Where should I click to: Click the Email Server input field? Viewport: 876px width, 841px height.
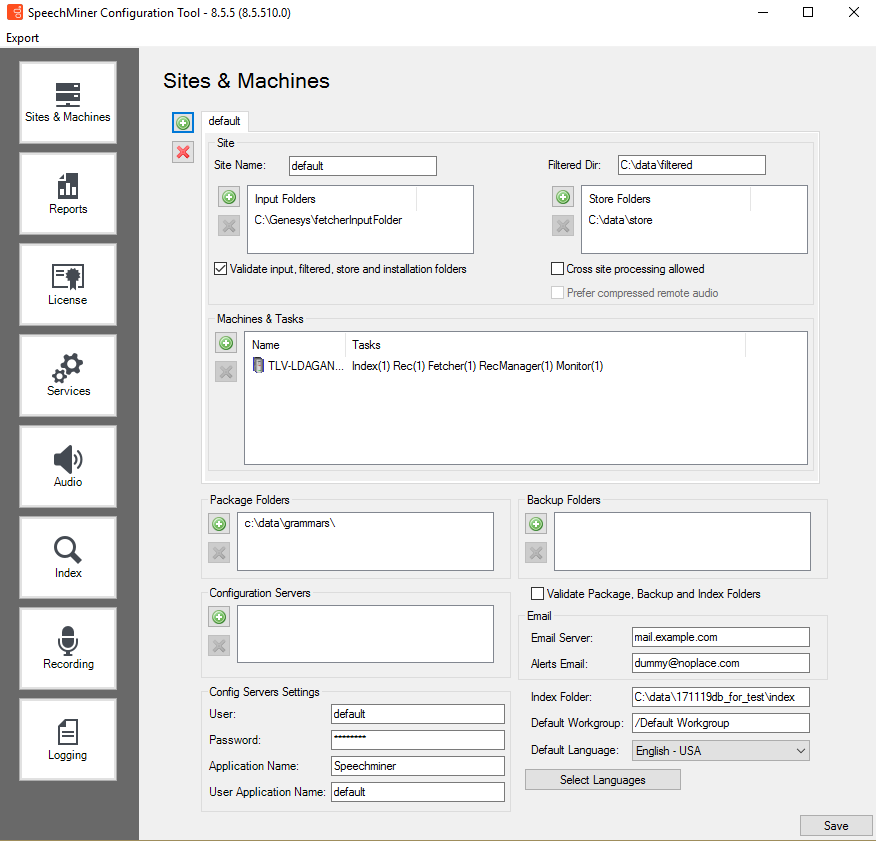(x=719, y=637)
